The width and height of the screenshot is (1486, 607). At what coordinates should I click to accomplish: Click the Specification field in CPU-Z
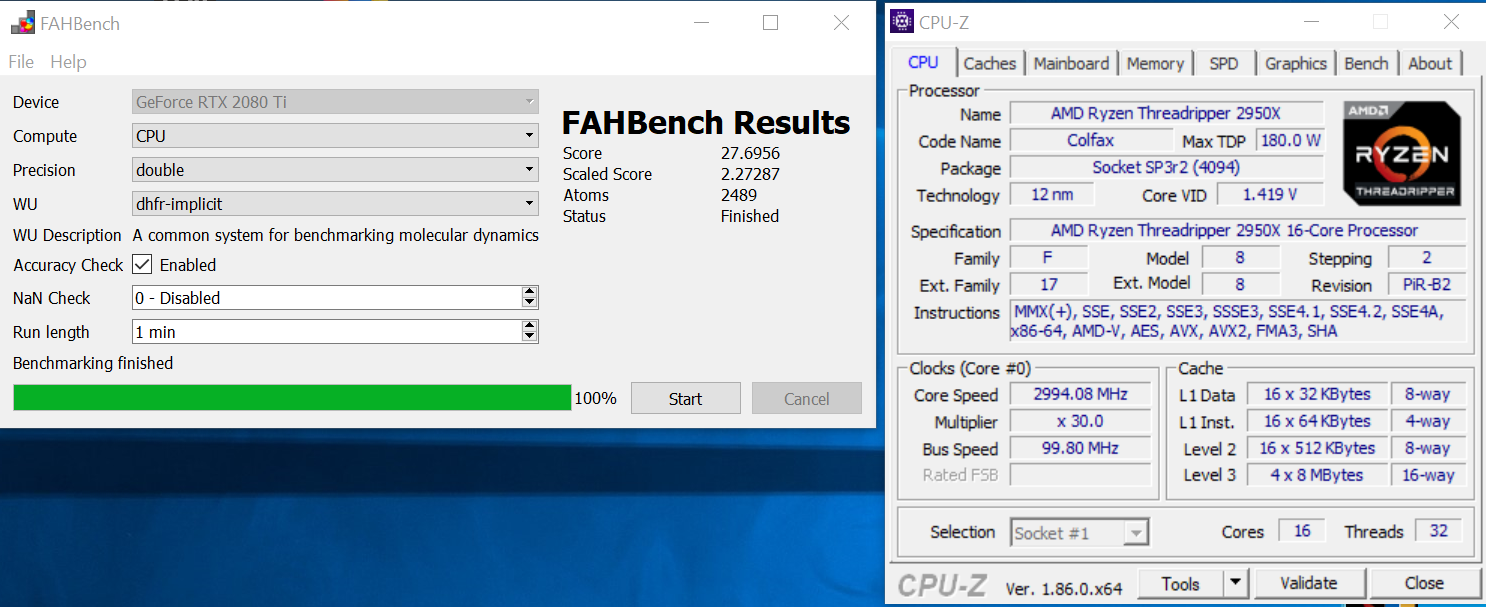(x=1238, y=231)
